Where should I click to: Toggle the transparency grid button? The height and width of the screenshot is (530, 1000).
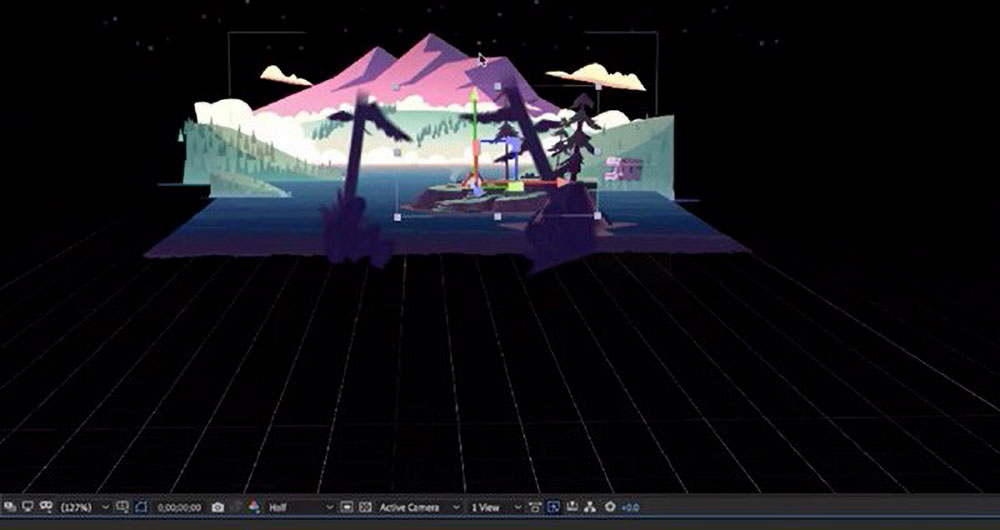coord(365,507)
